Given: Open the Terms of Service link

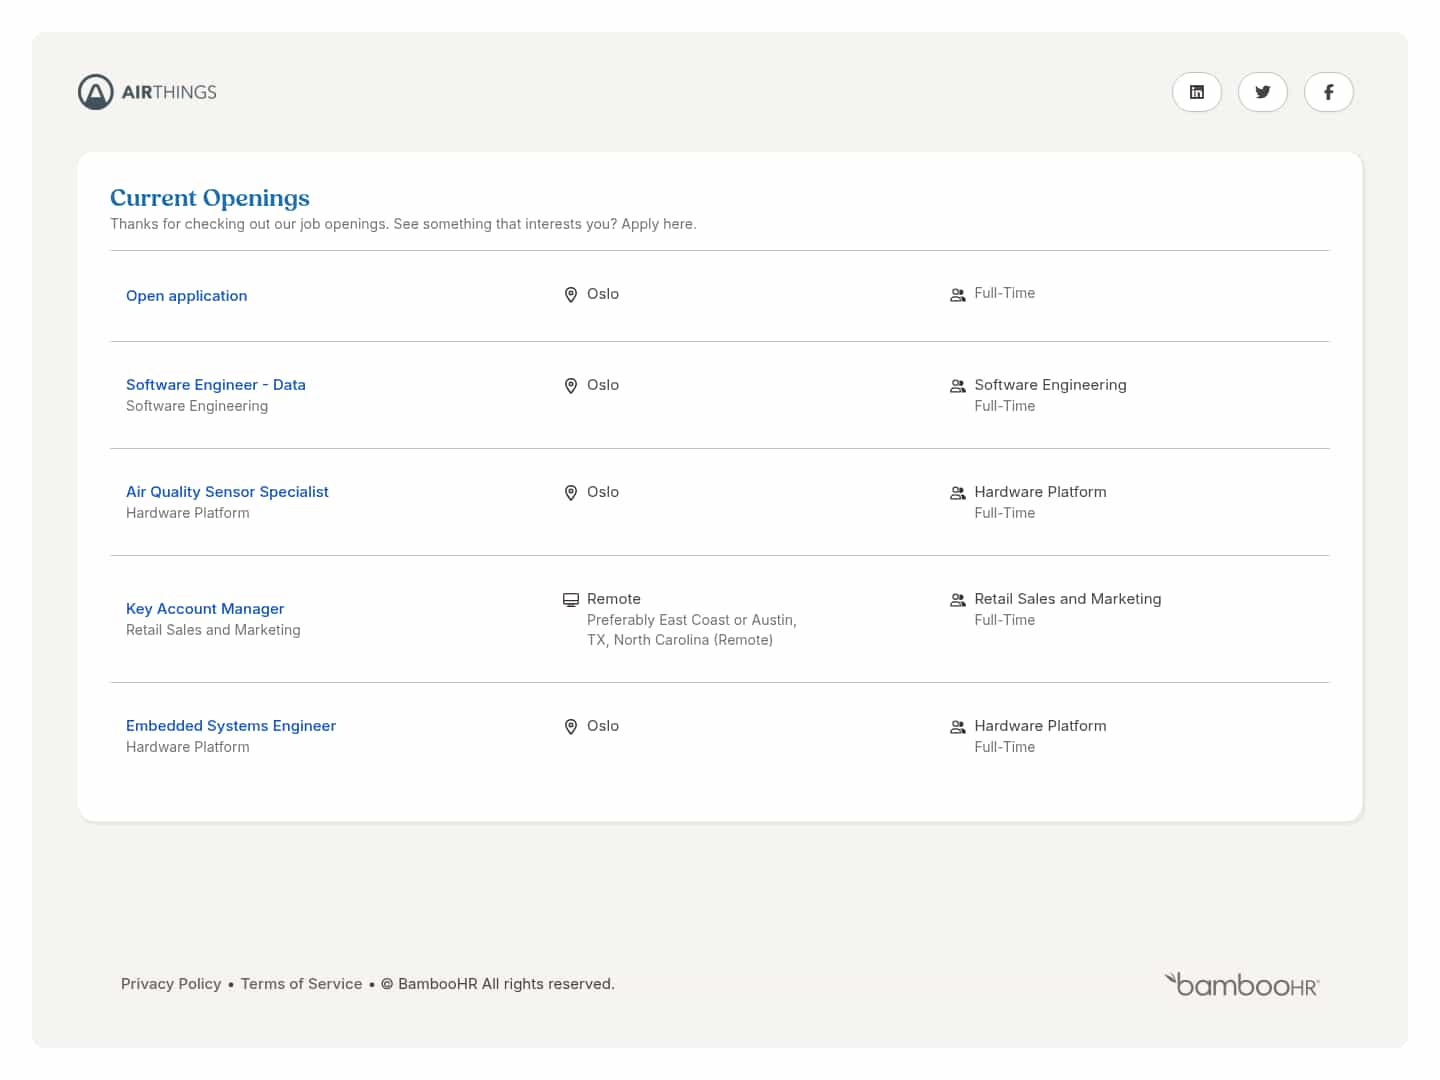Looking at the screenshot, I should click(302, 984).
